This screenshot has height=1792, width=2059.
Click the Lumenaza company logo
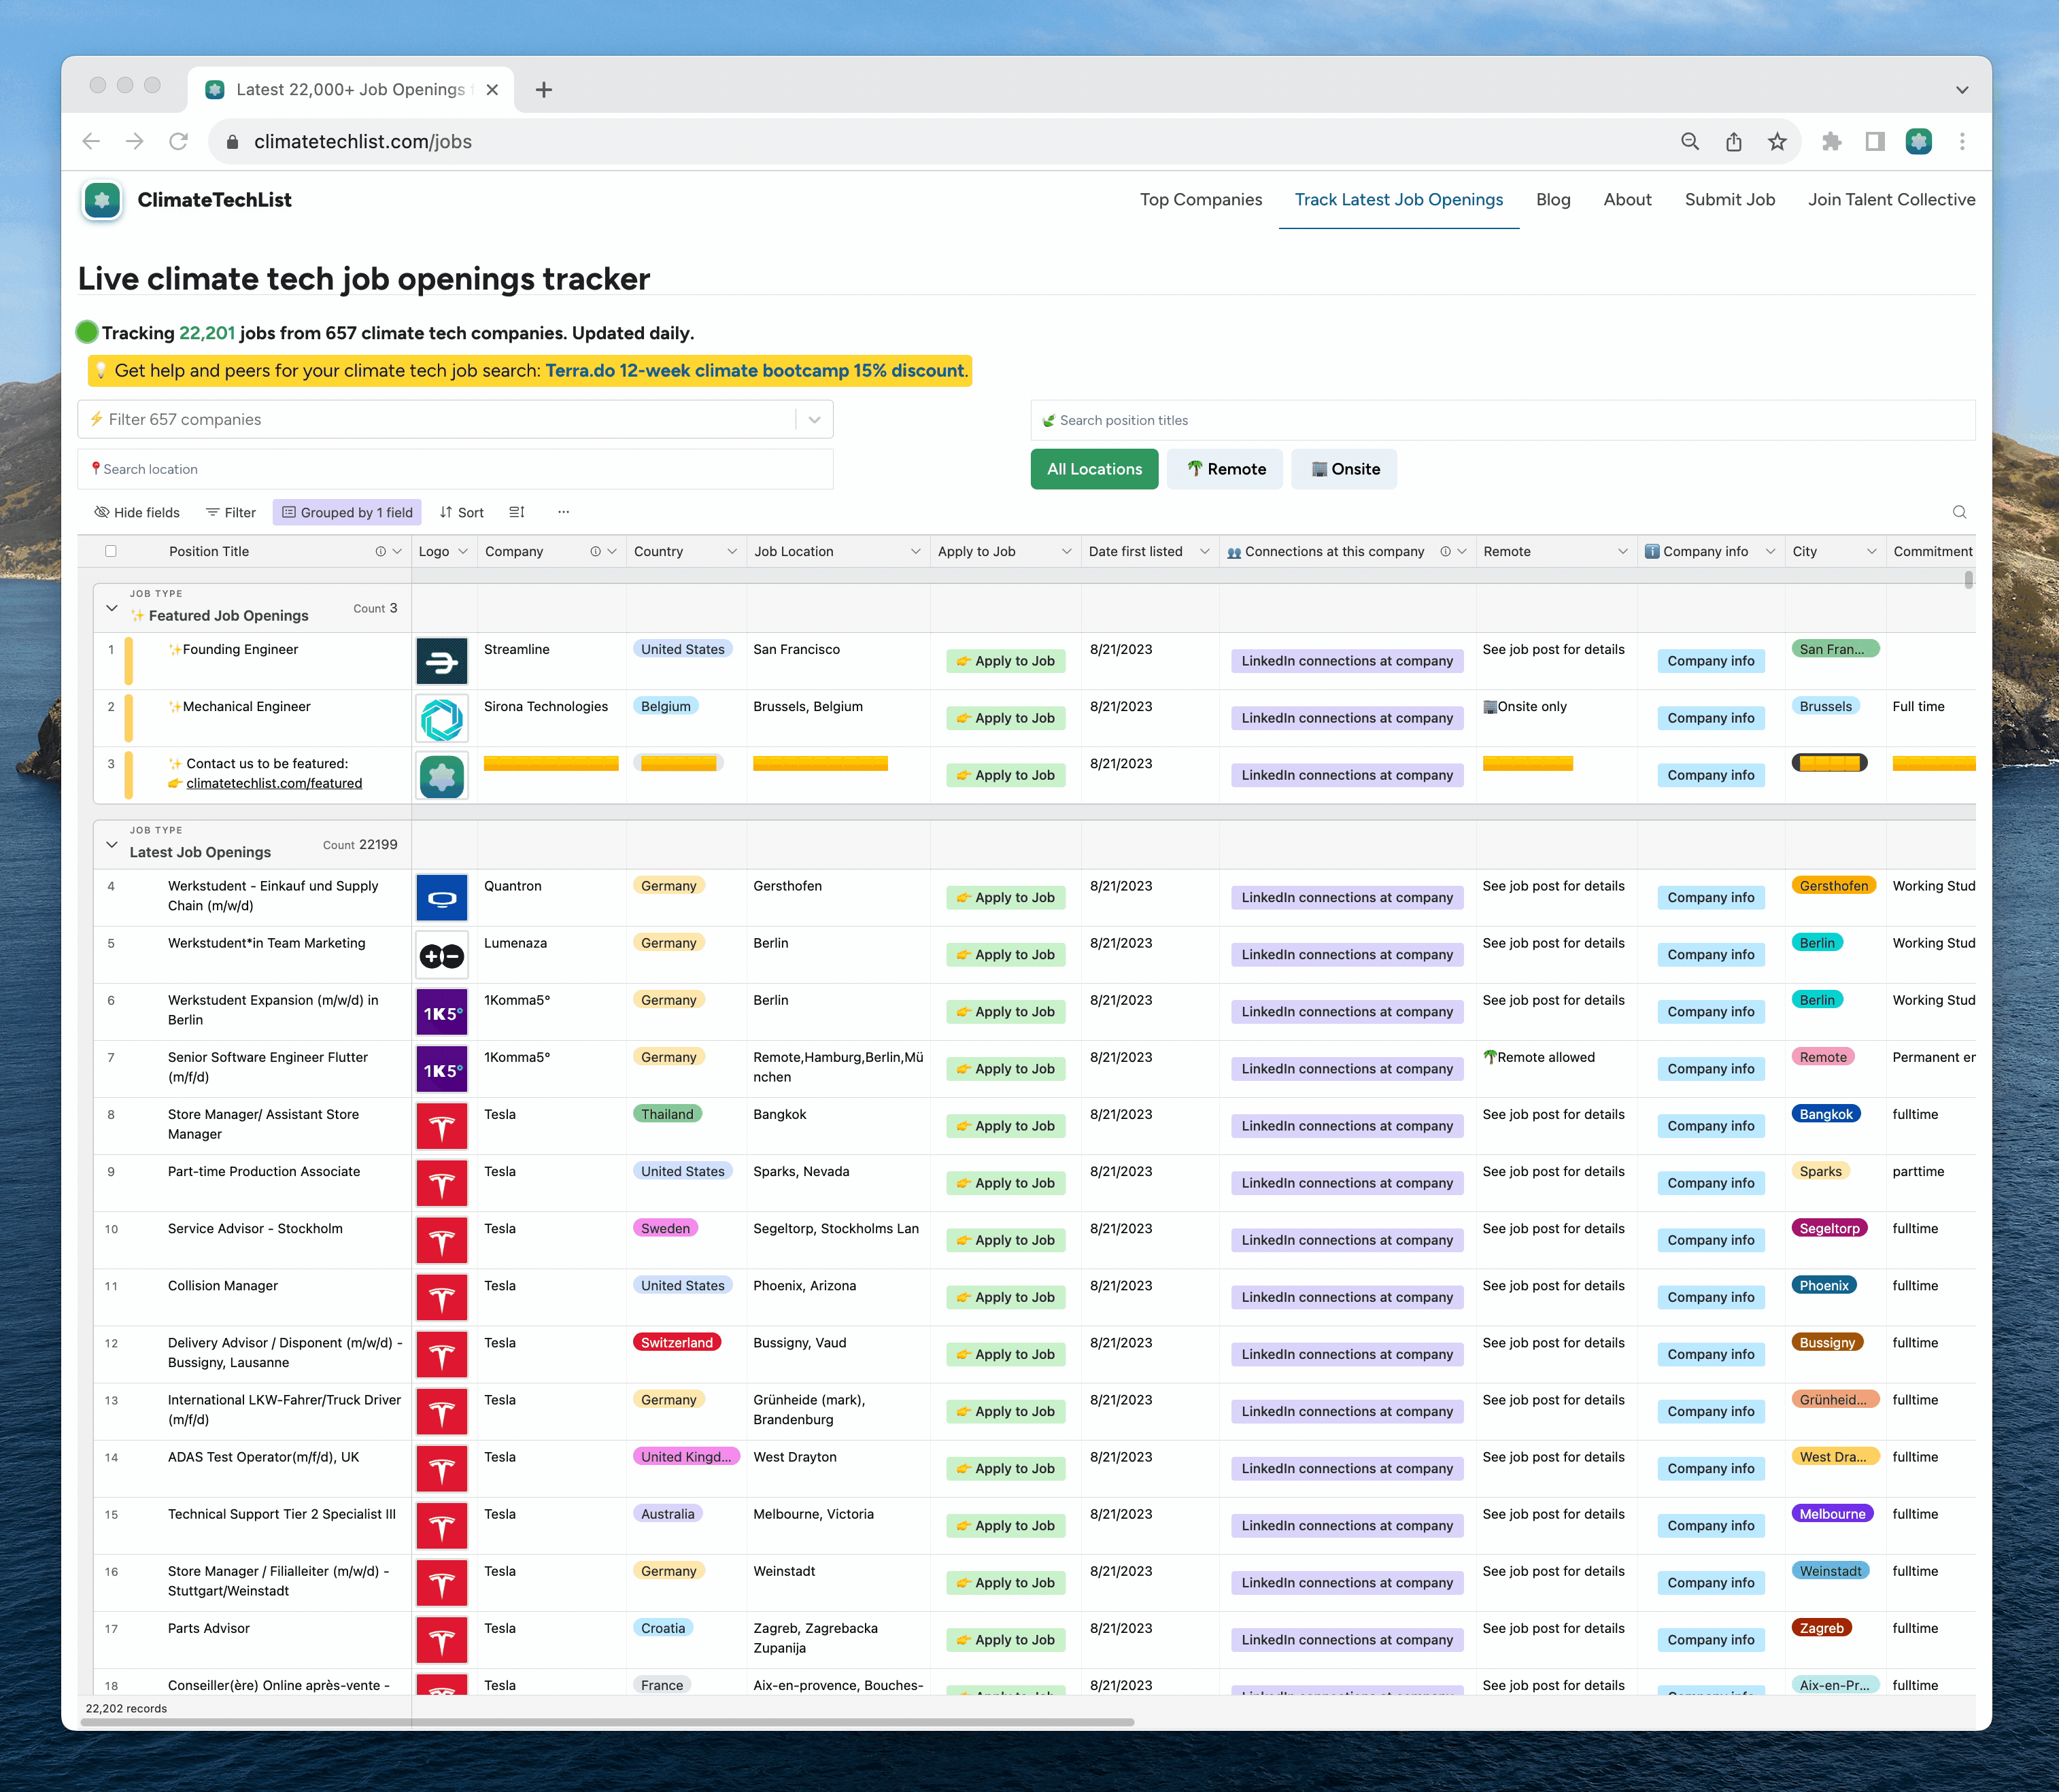442,955
